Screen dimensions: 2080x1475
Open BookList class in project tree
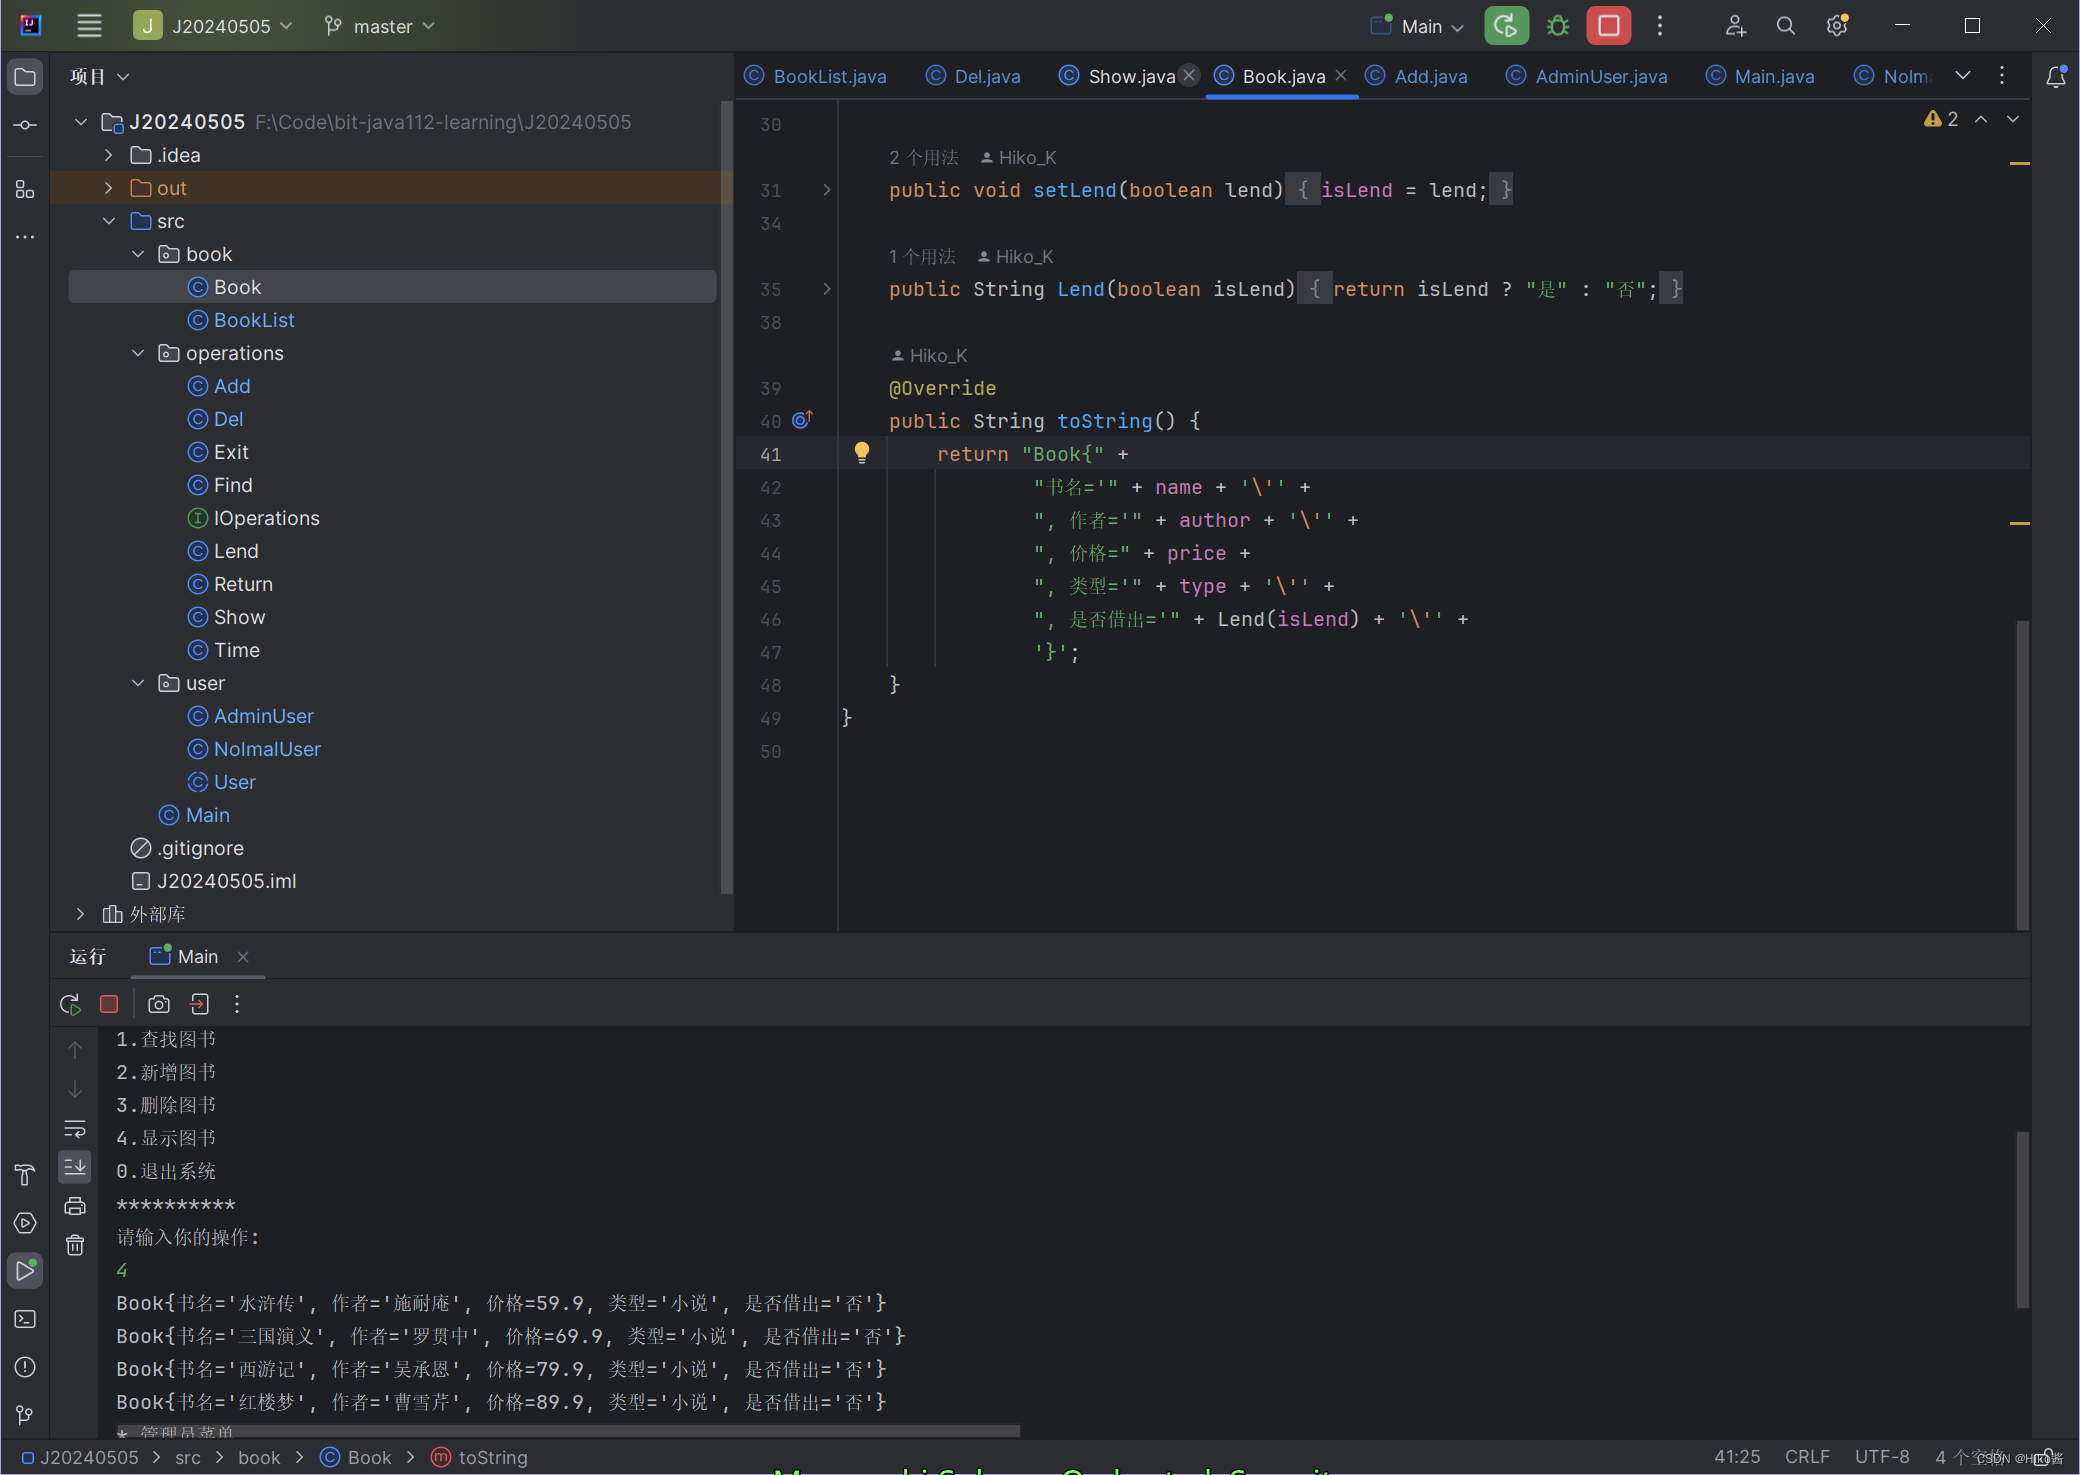click(254, 320)
